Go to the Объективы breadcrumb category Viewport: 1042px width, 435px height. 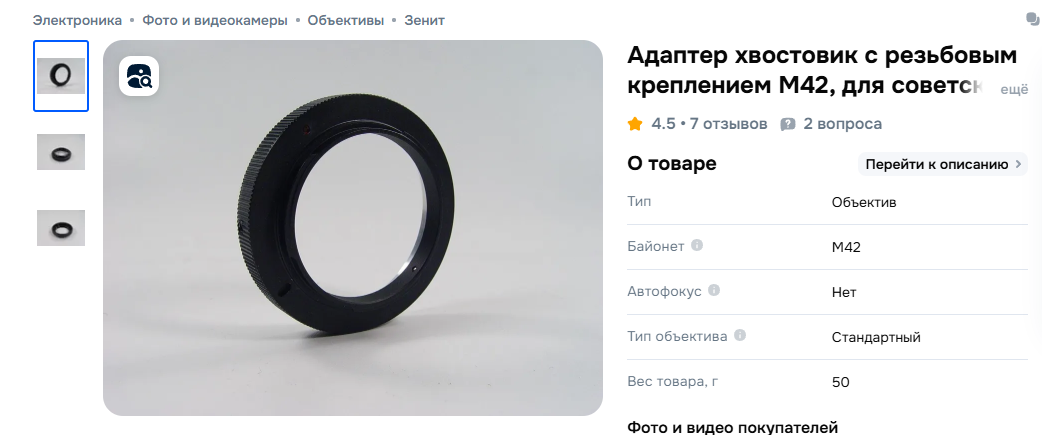pyautogui.click(x=346, y=21)
